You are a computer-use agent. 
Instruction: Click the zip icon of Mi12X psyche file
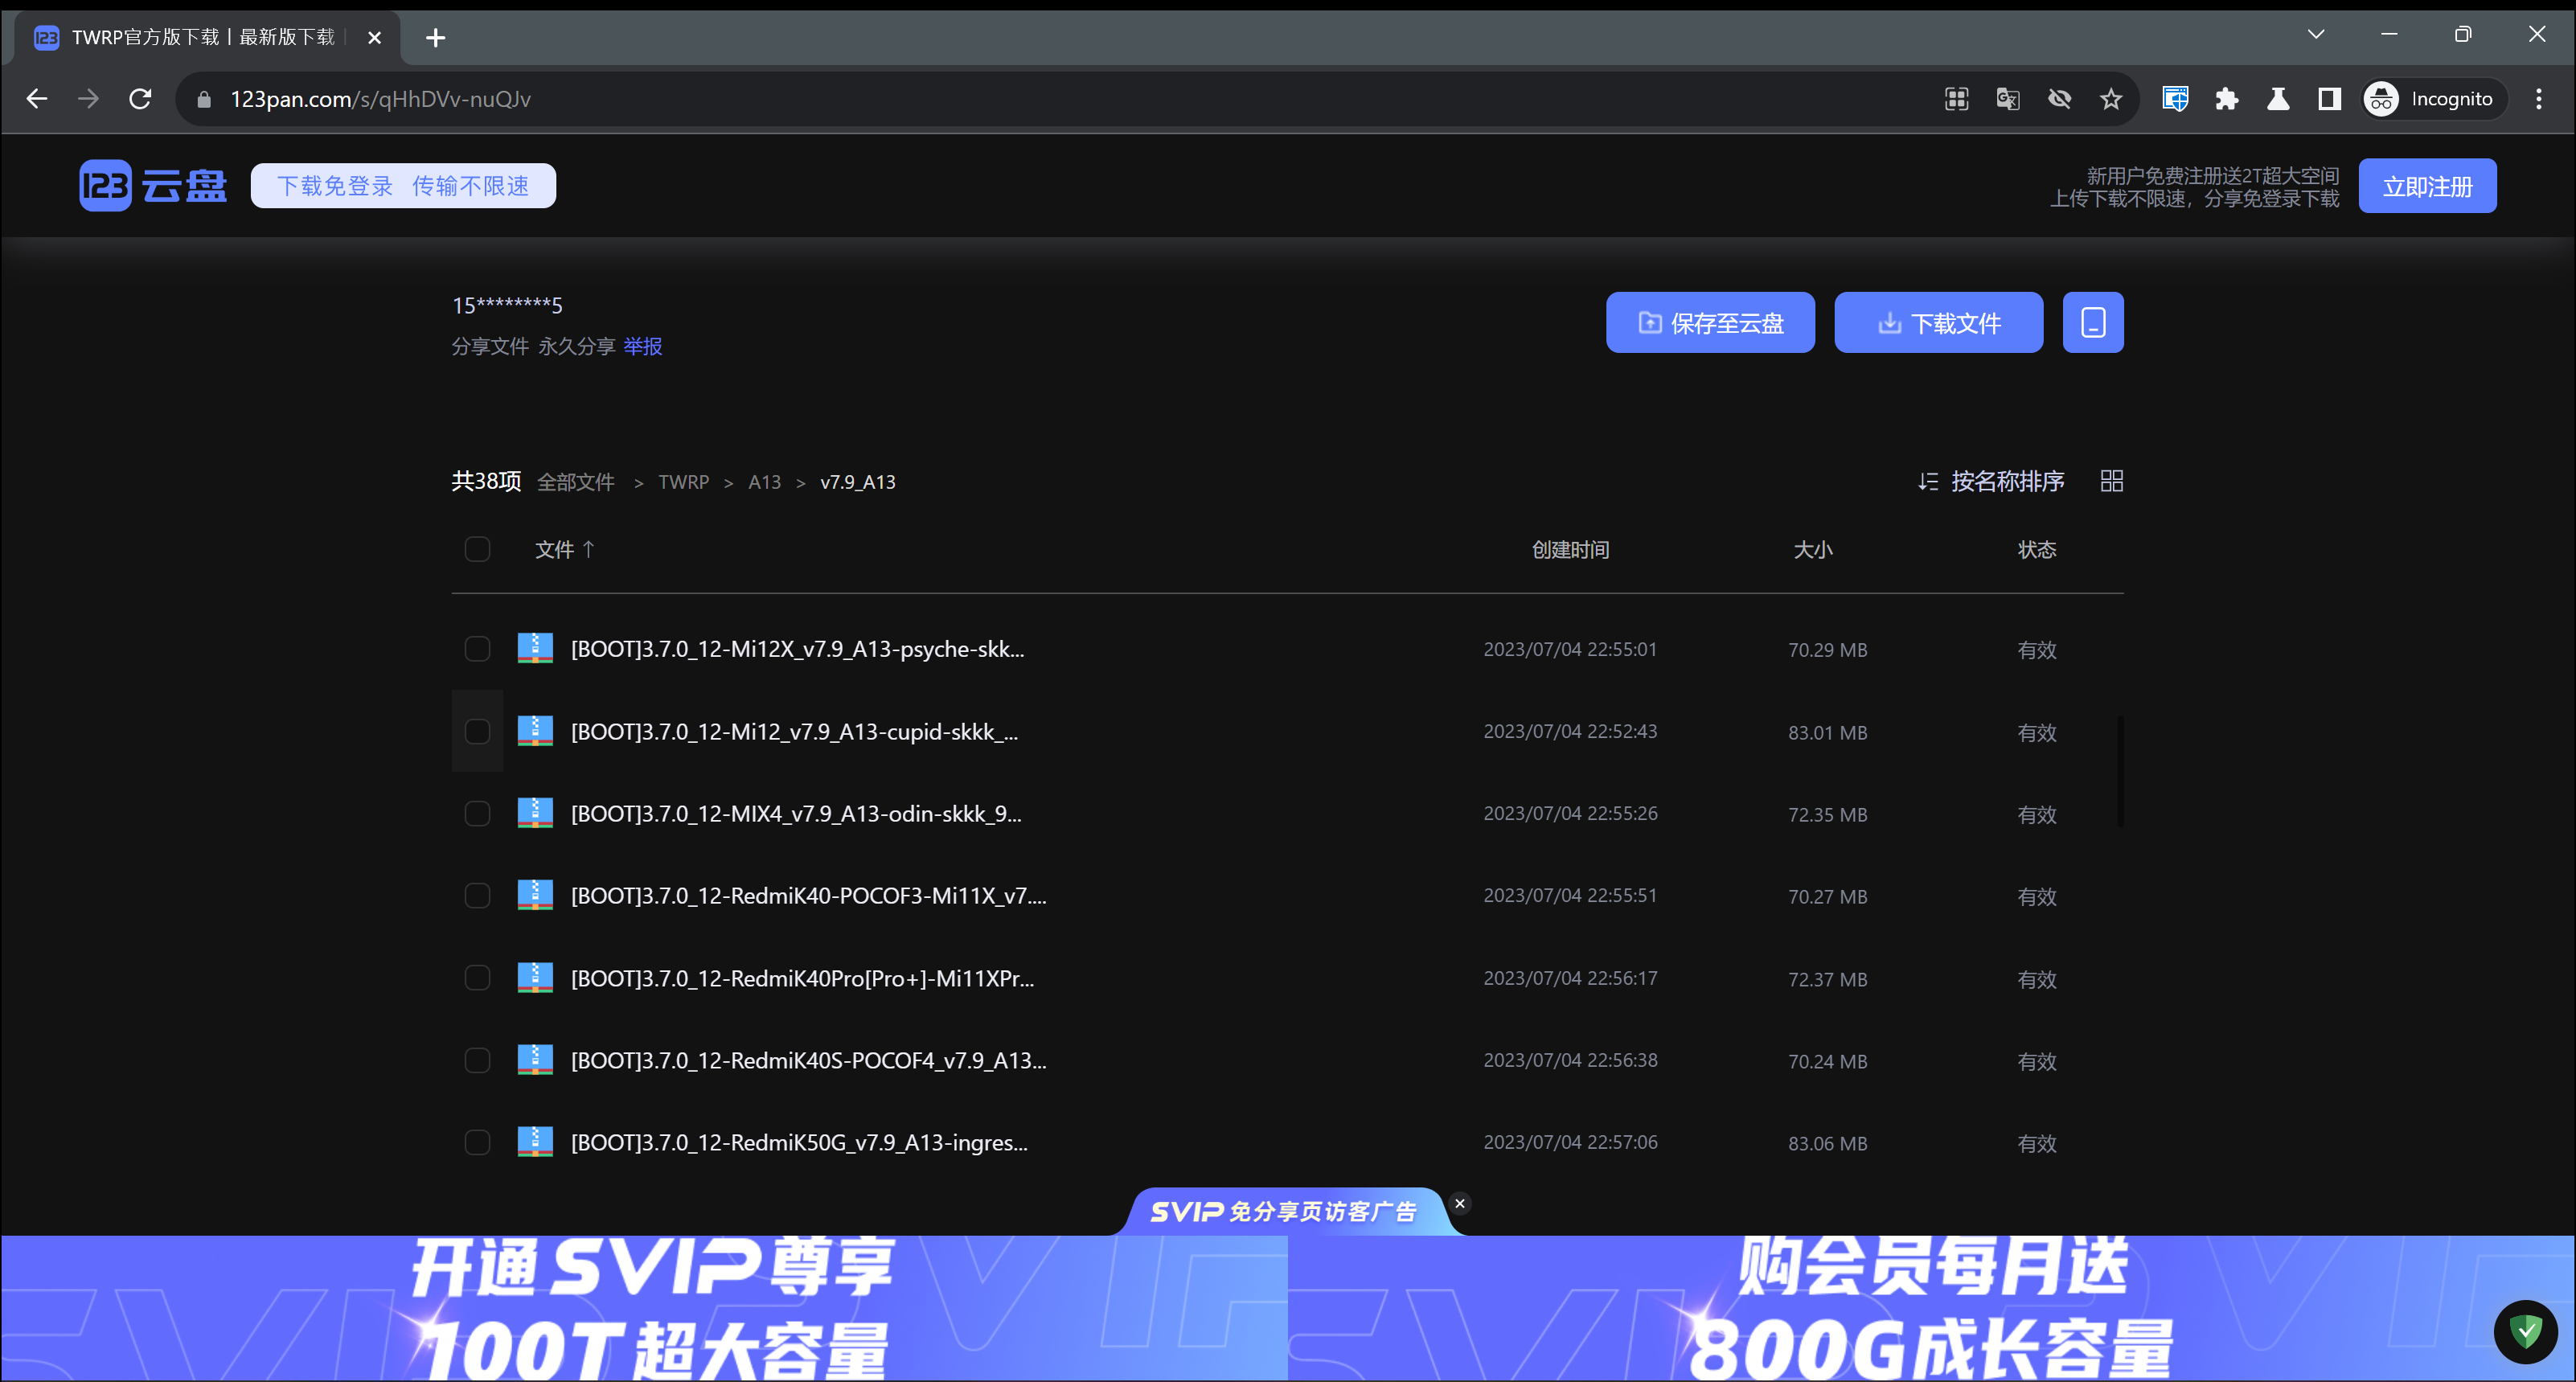(x=535, y=648)
